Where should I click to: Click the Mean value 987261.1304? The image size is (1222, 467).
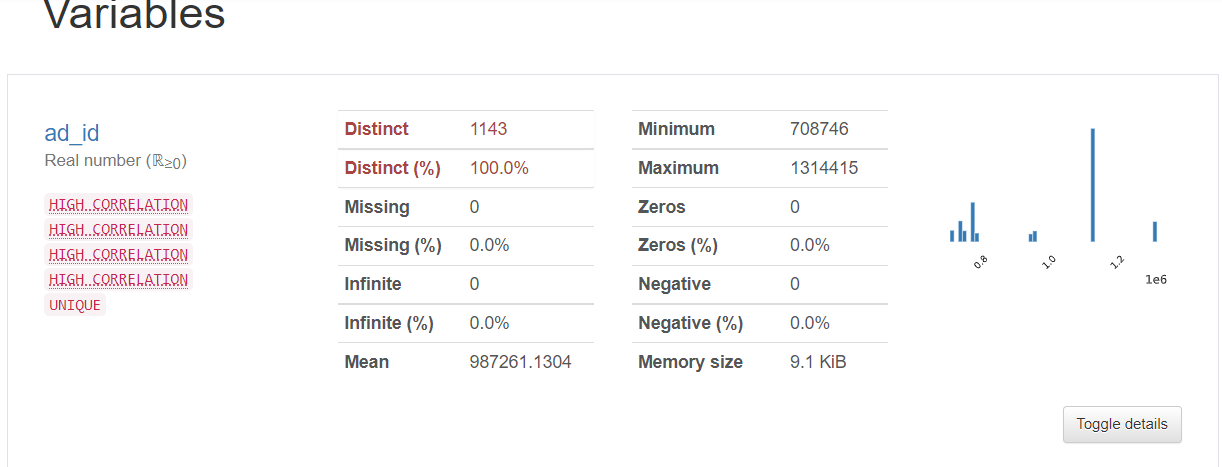click(x=520, y=362)
